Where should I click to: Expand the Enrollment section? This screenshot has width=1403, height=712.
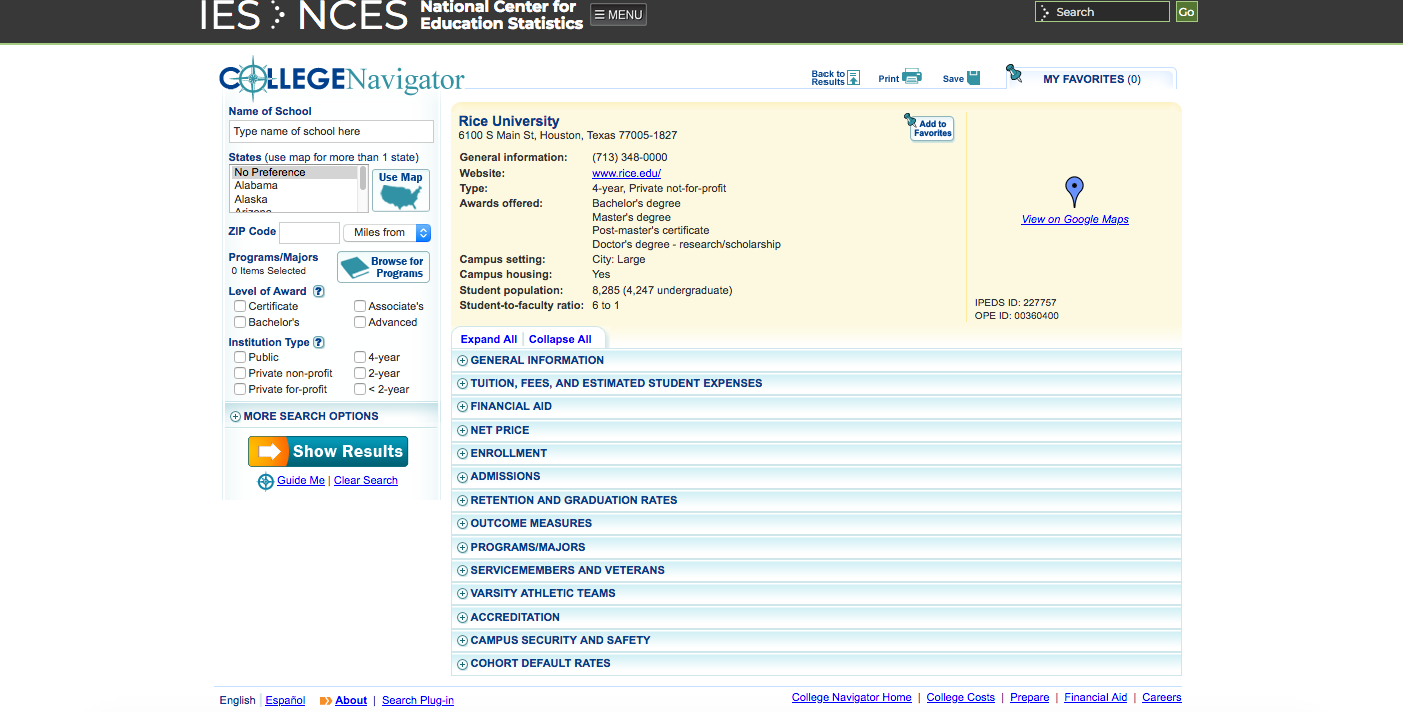coord(816,453)
